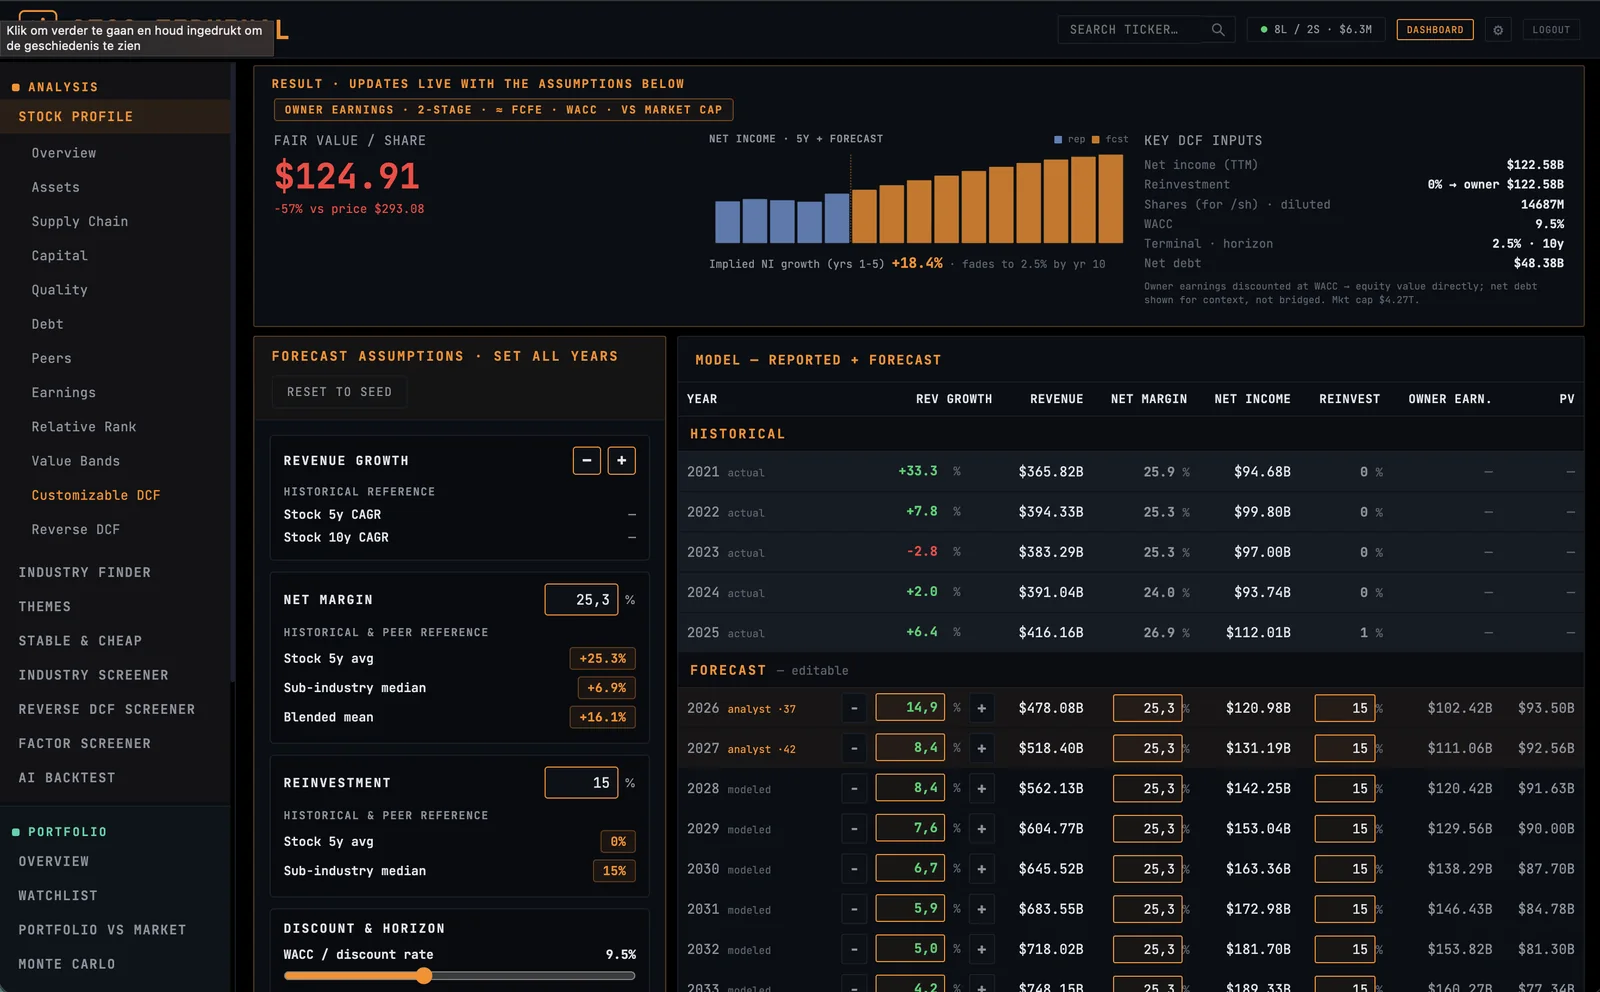
Task: Select Reverse DCF in sidebar
Action: 76,530
